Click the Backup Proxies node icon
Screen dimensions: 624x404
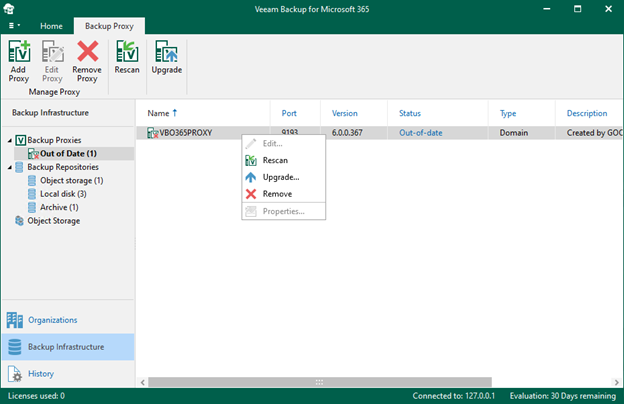(20, 140)
